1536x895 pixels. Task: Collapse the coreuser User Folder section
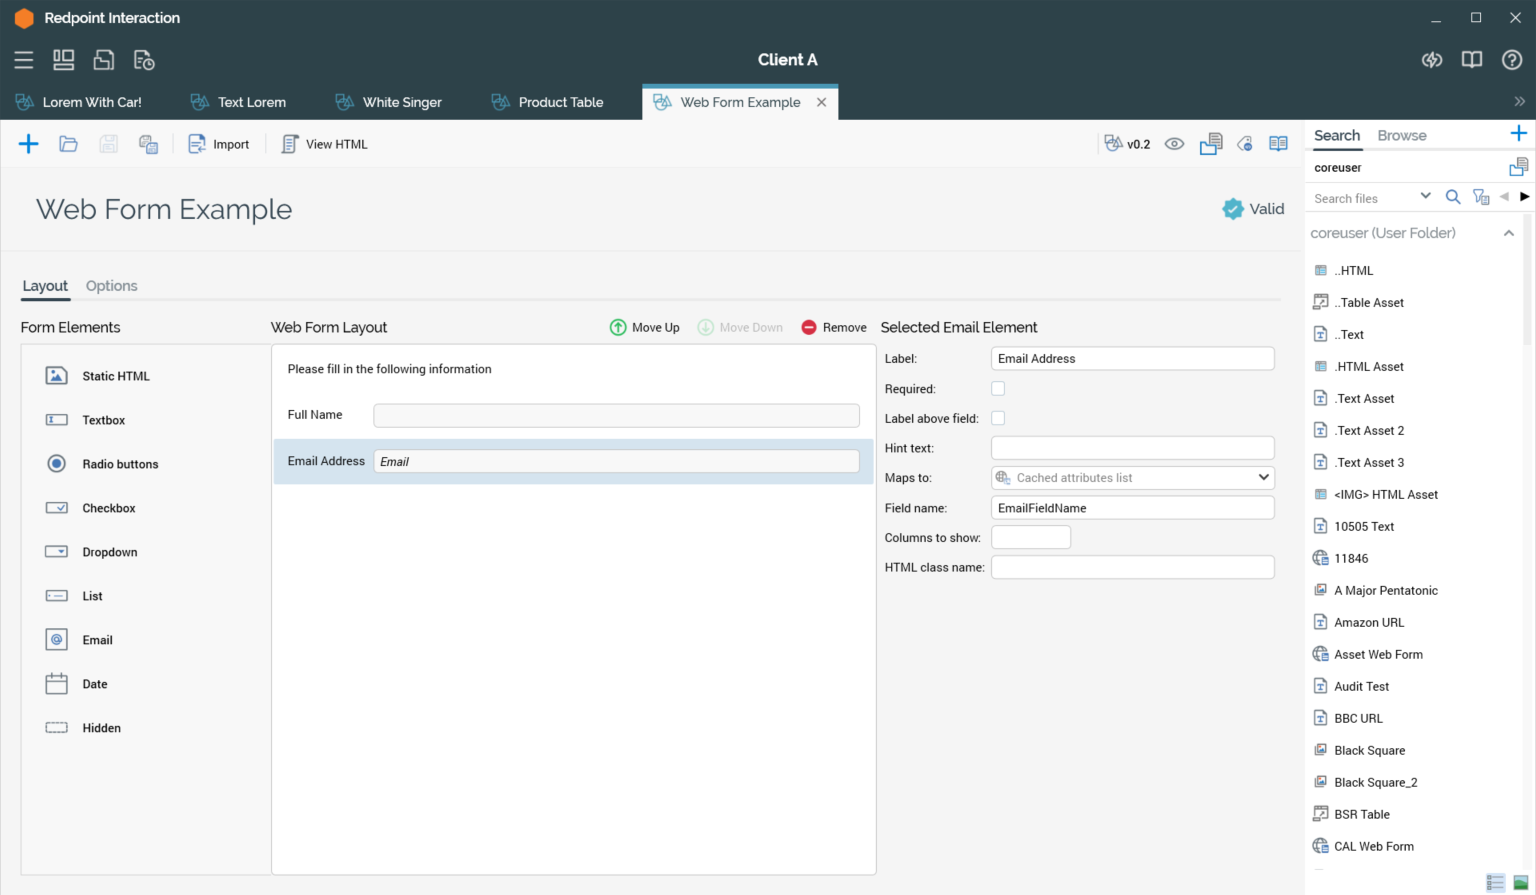point(1508,233)
